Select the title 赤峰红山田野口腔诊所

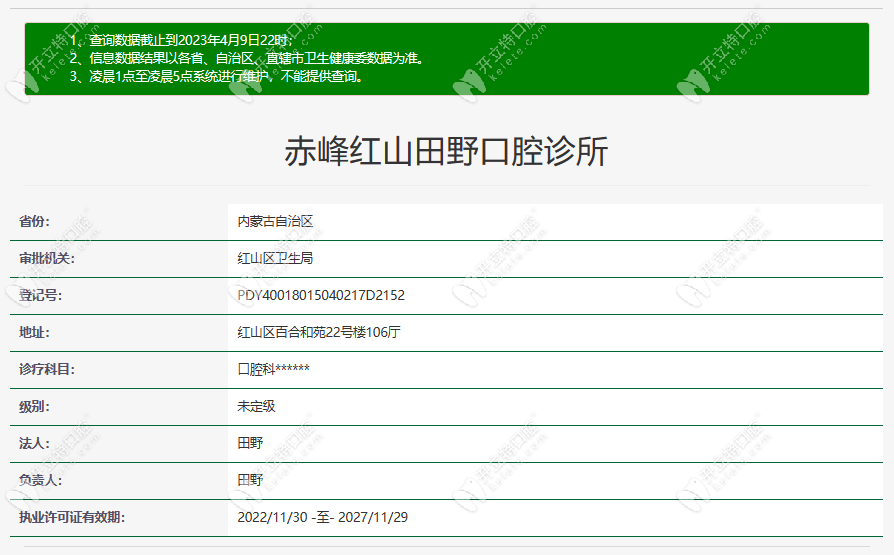pyautogui.click(x=446, y=152)
